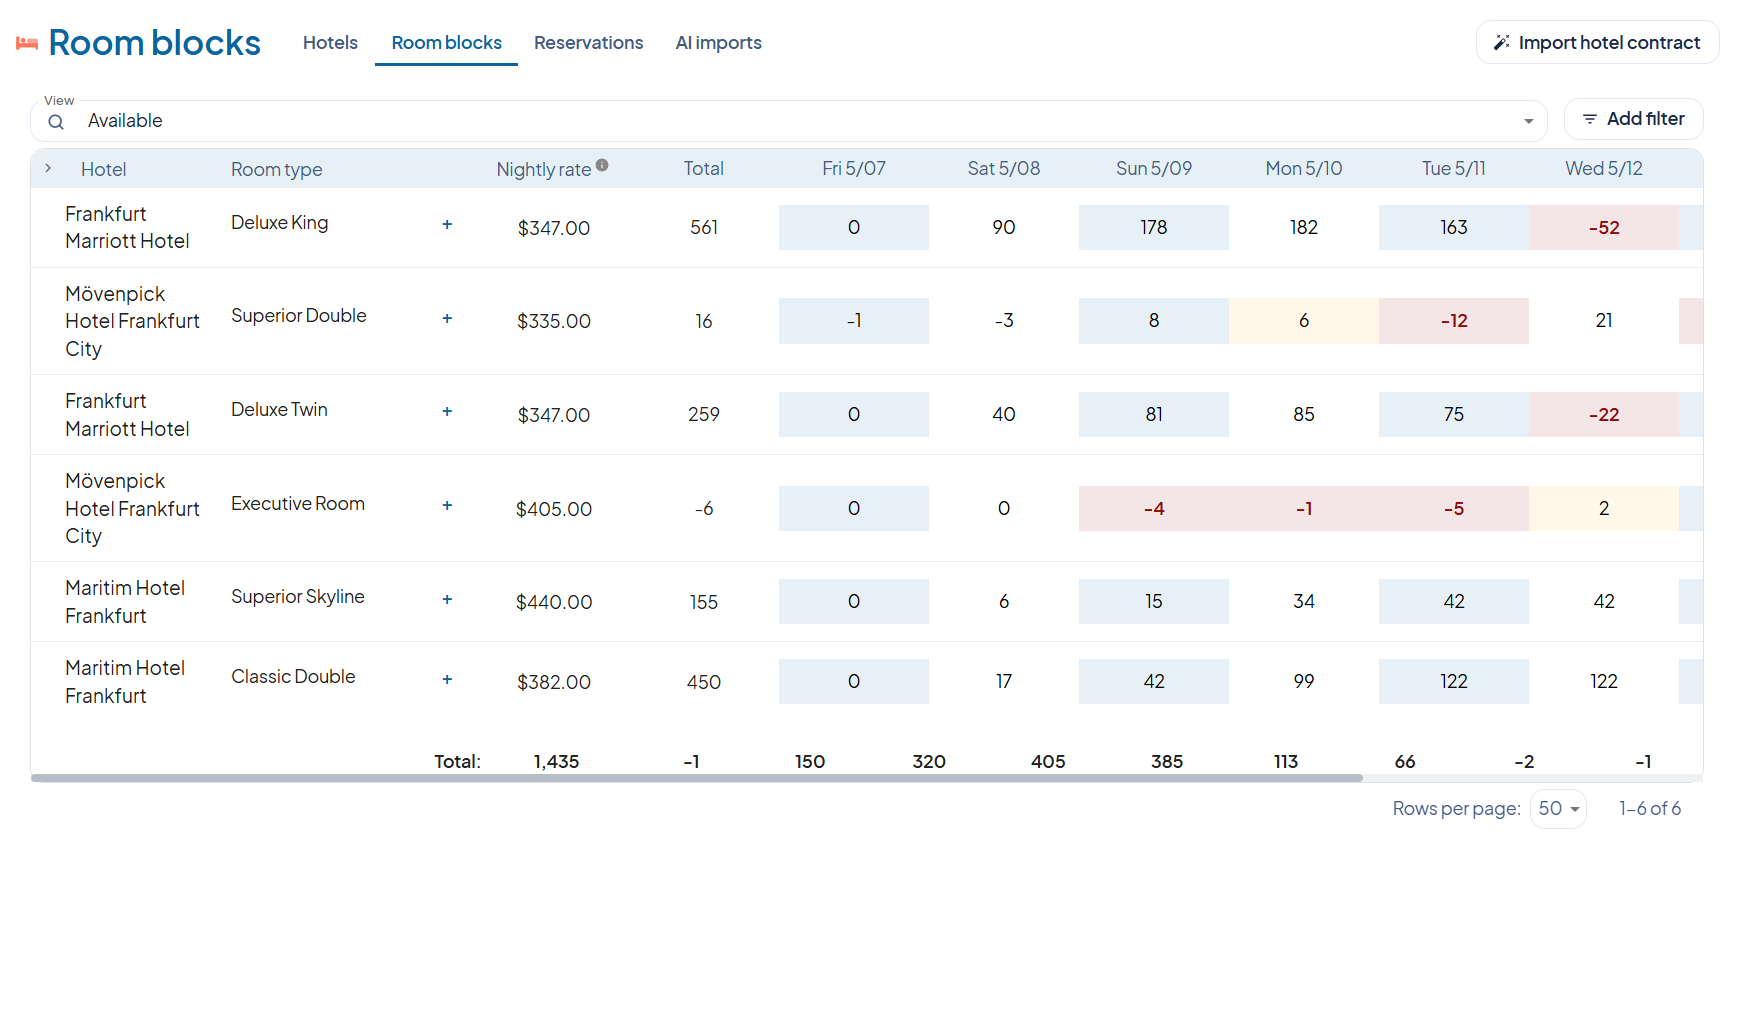1742x1017 pixels.
Task: Open the Reservations tab
Action: [x=588, y=43]
